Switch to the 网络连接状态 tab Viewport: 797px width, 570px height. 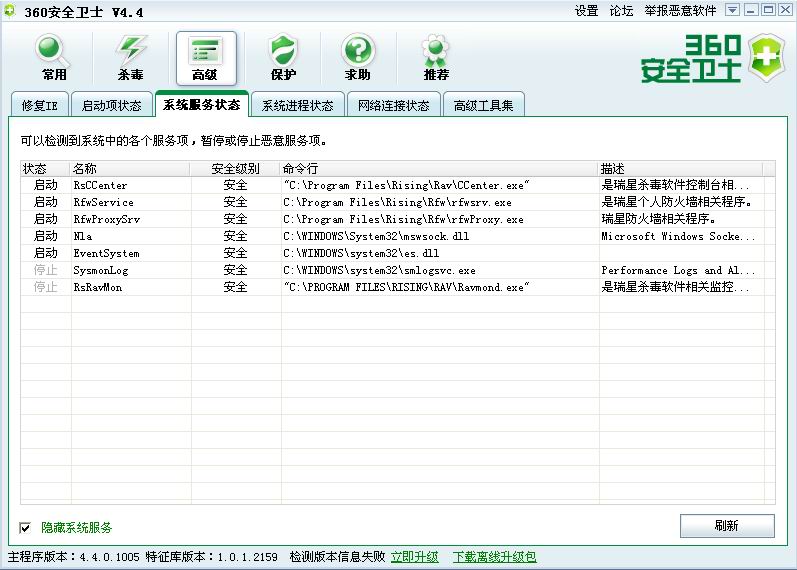pyautogui.click(x=393, y=105)
